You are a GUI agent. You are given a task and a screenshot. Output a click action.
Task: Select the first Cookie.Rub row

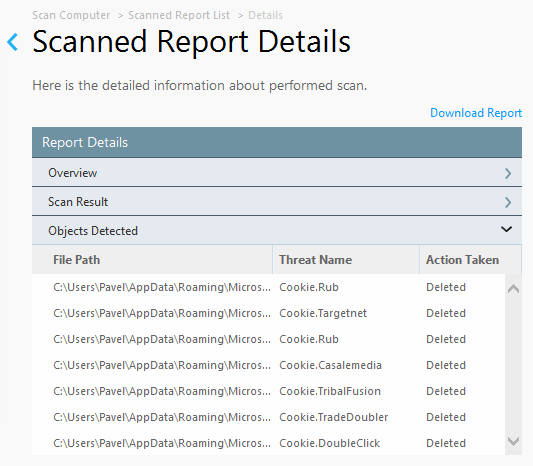269,287
